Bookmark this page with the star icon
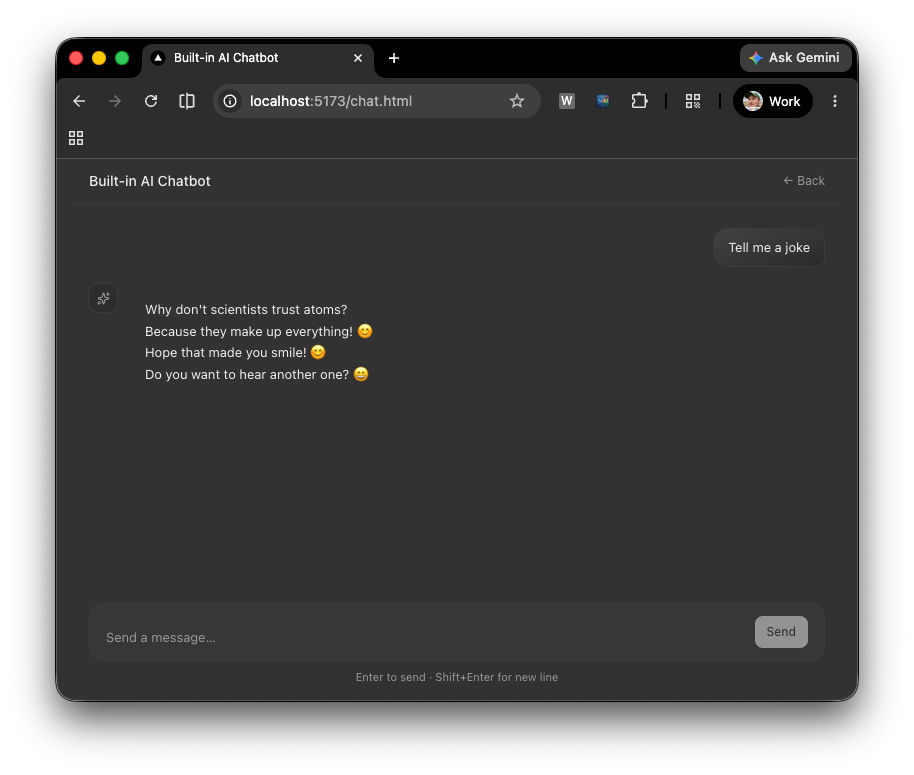 click(x=516, y=101)
